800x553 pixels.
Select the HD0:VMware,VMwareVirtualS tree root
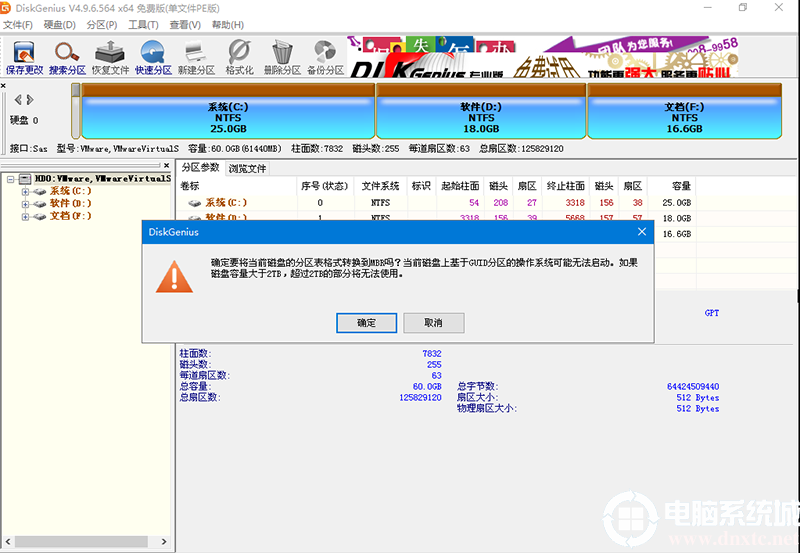(x=103, y=179)
